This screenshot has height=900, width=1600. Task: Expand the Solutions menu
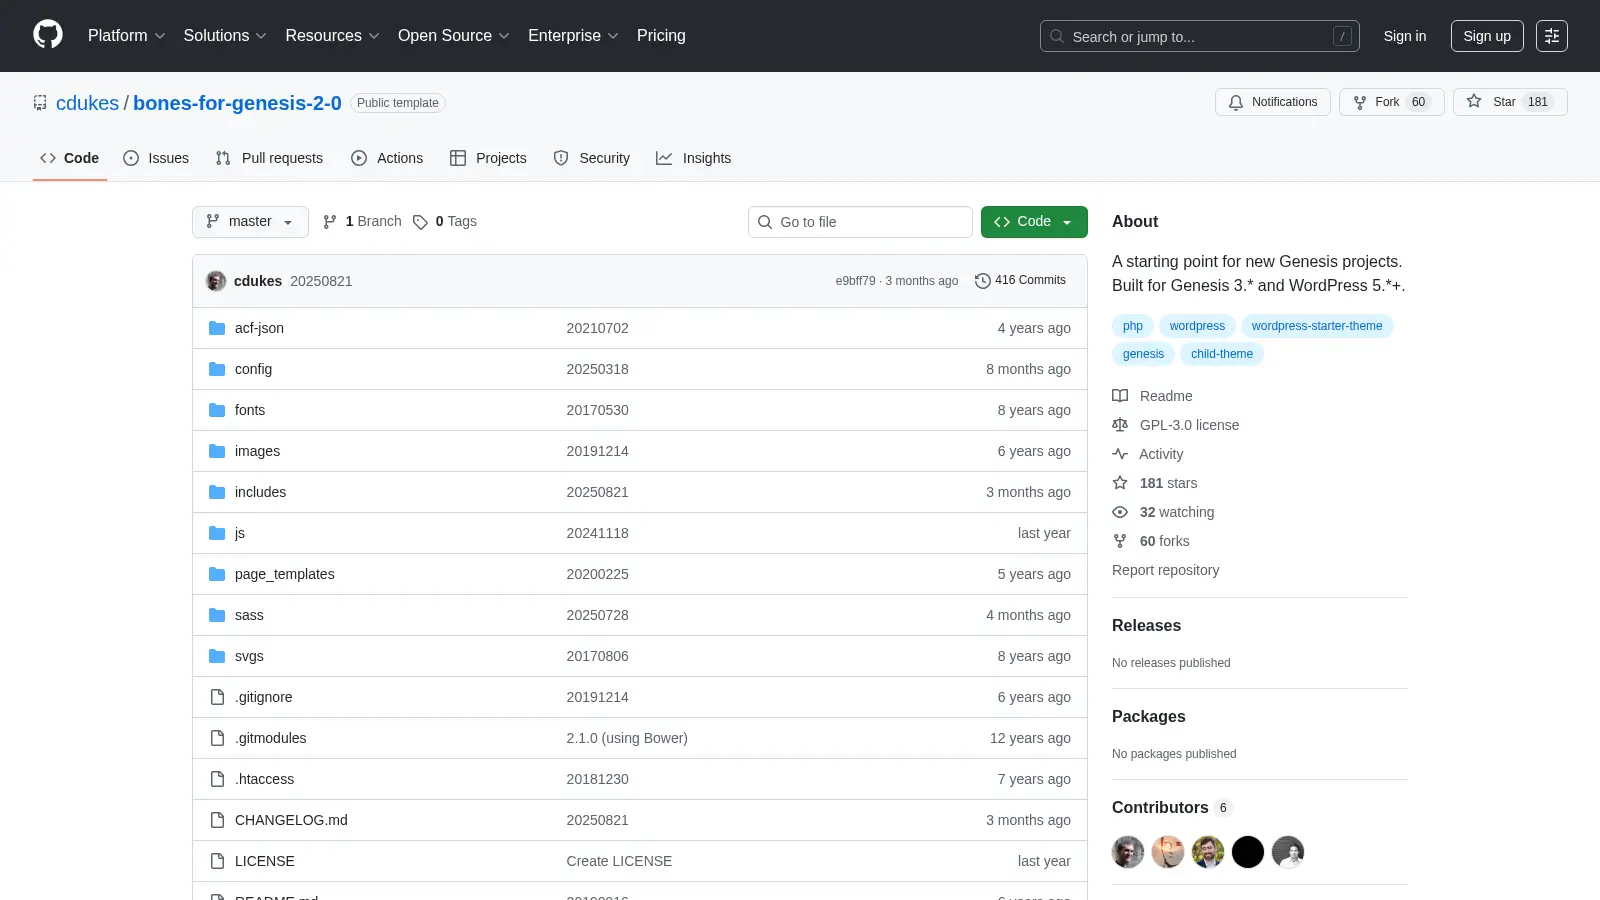pyautogui.click(x=225, y=36)
